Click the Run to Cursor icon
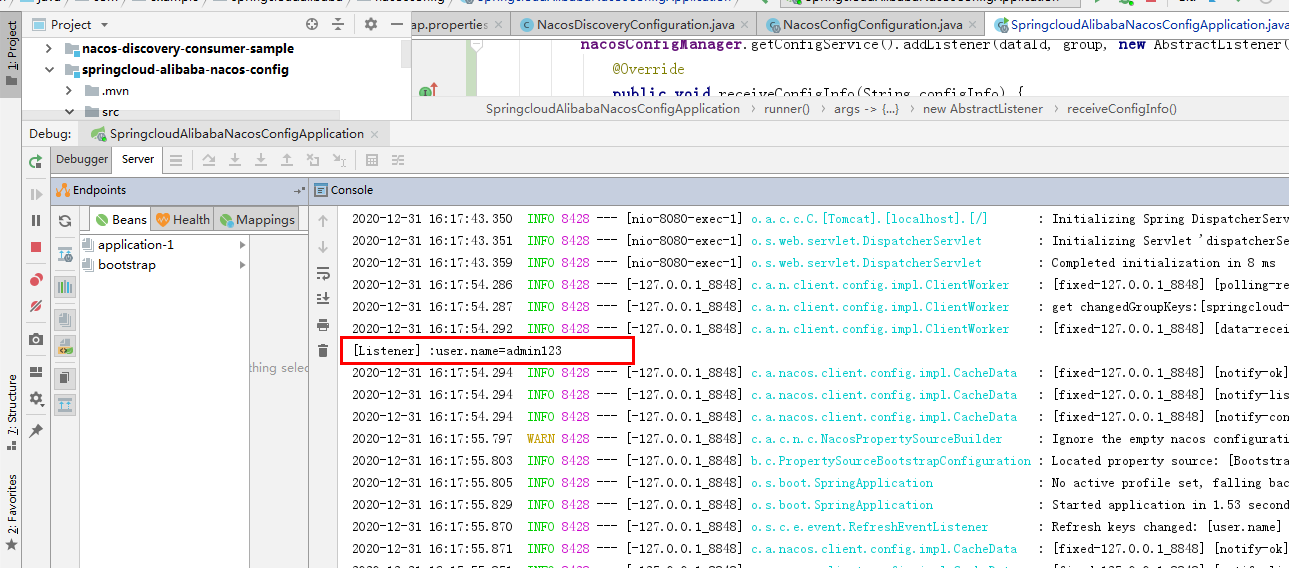Screen dimensions: 1289x568 click(339, 160)
